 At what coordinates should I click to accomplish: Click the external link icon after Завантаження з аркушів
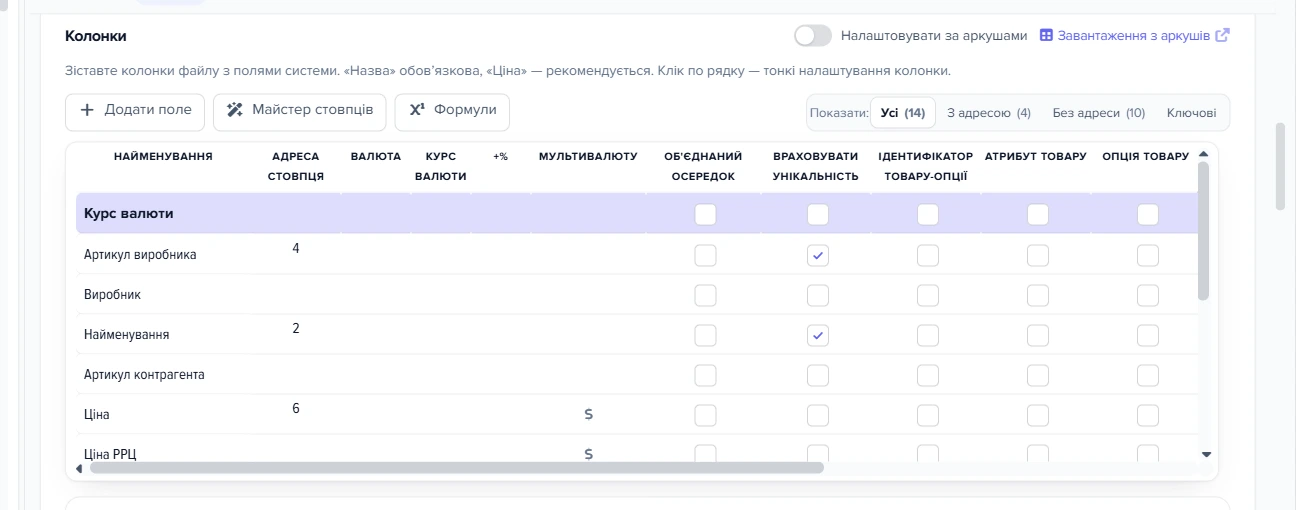(1222, 35)
